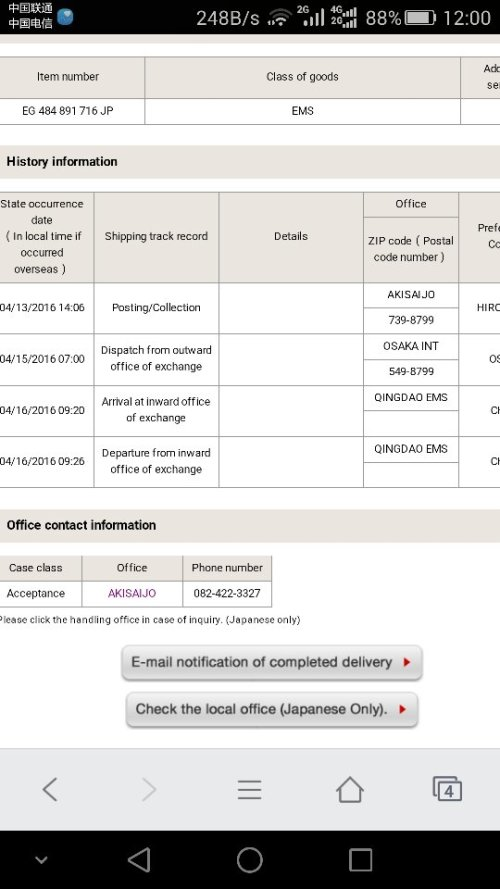Open Android recent apps square button

pyautogui.click(x=361, y=860)
